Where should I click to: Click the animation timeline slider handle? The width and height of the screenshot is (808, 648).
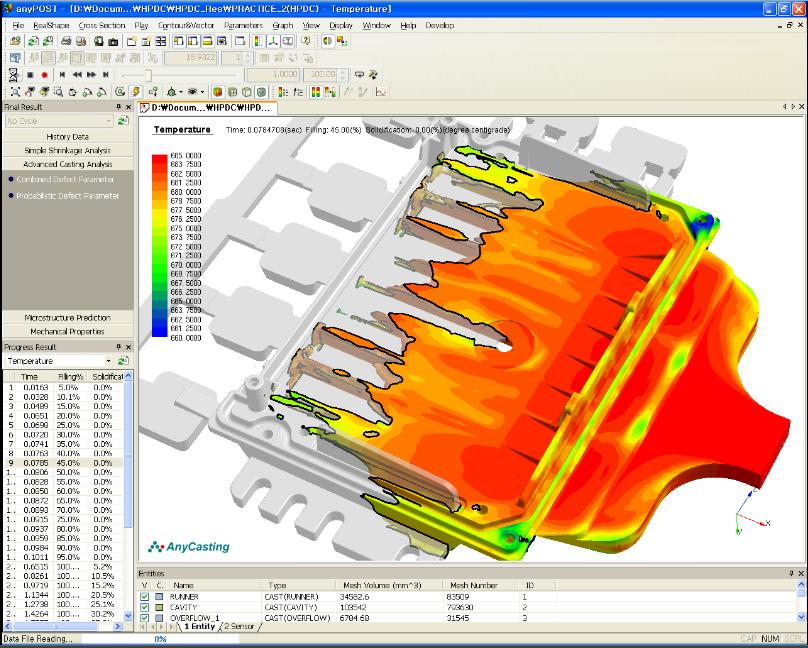coord(148,76)
